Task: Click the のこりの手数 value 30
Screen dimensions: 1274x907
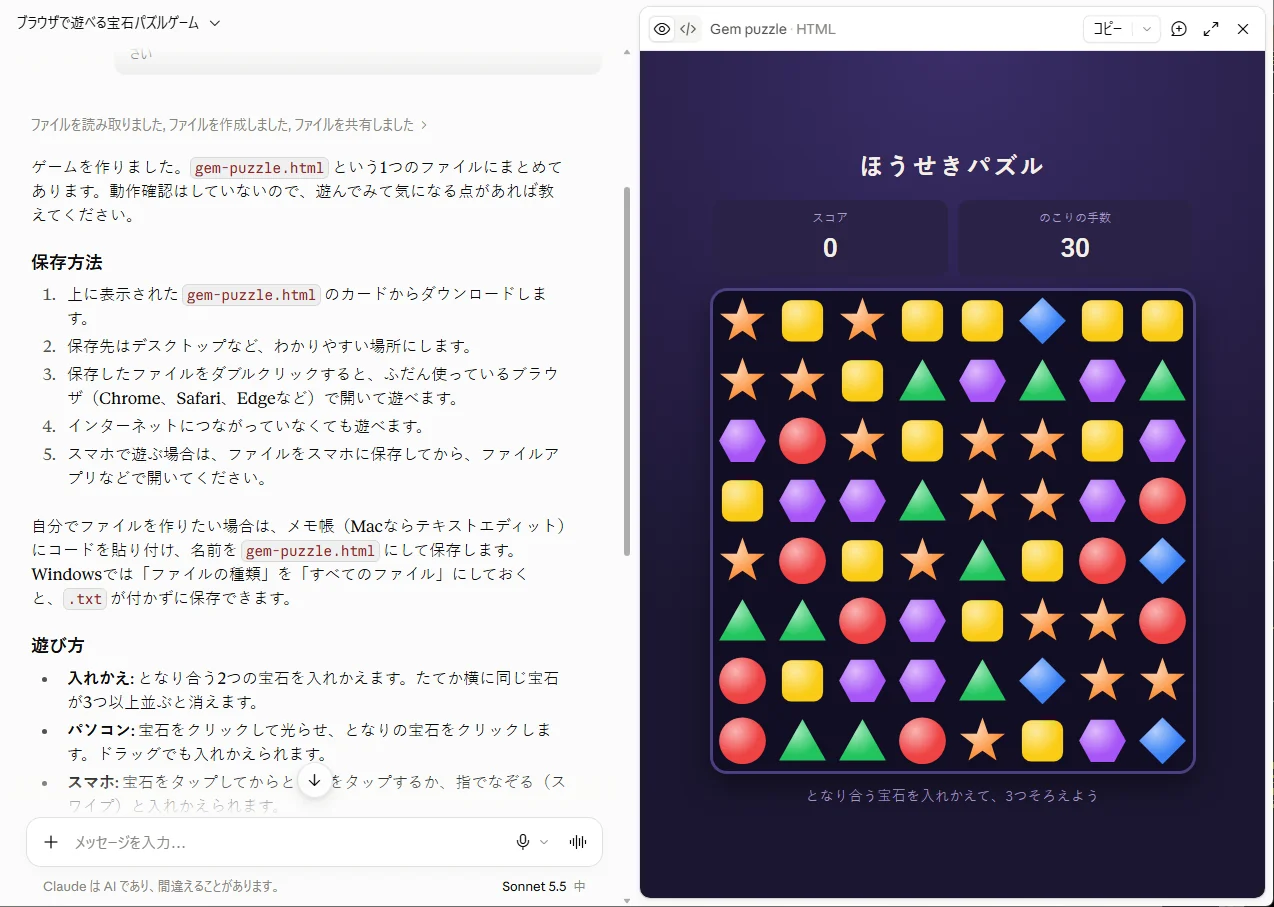Action: (1075, 248)
